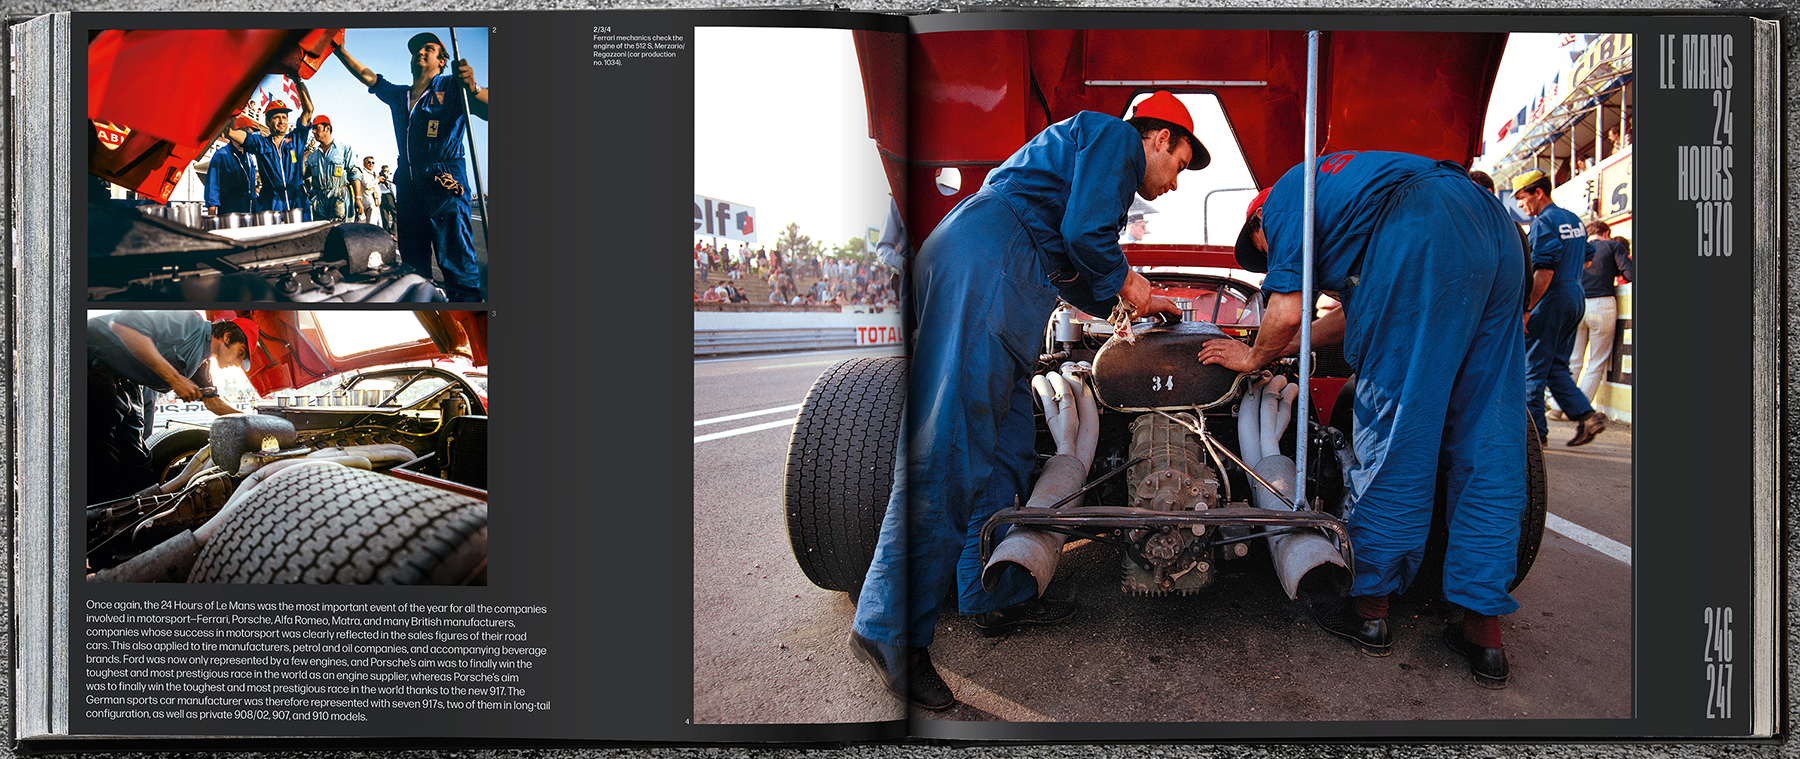Click the line ending "thanks to the new 917. The"
The width and height of the screenshot is (1800, 759).
click(x=305, y=689)
